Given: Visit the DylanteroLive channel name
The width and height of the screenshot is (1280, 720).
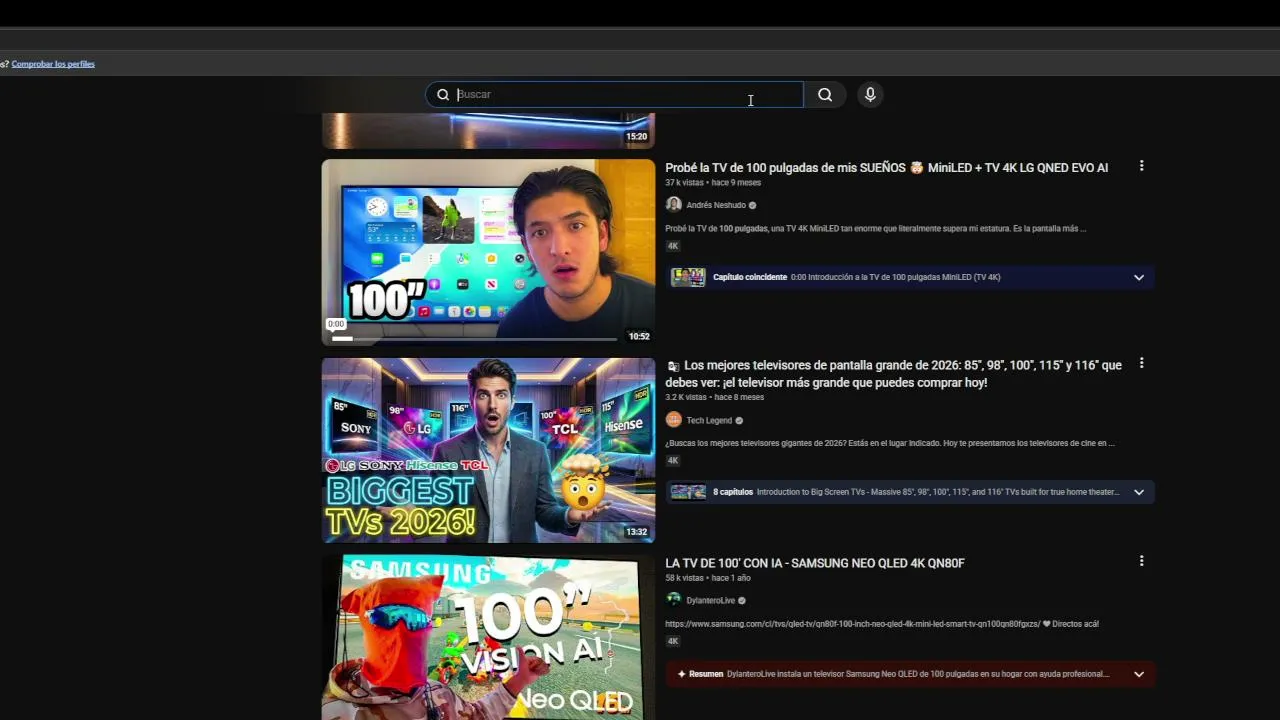Looking at the screenshot, I should (x=711, y=601).
